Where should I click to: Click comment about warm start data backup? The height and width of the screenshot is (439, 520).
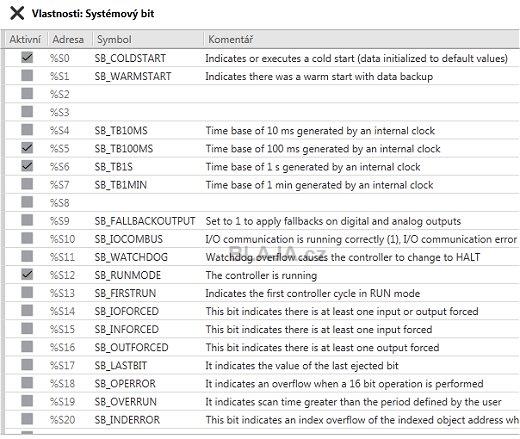pos(319,76)
